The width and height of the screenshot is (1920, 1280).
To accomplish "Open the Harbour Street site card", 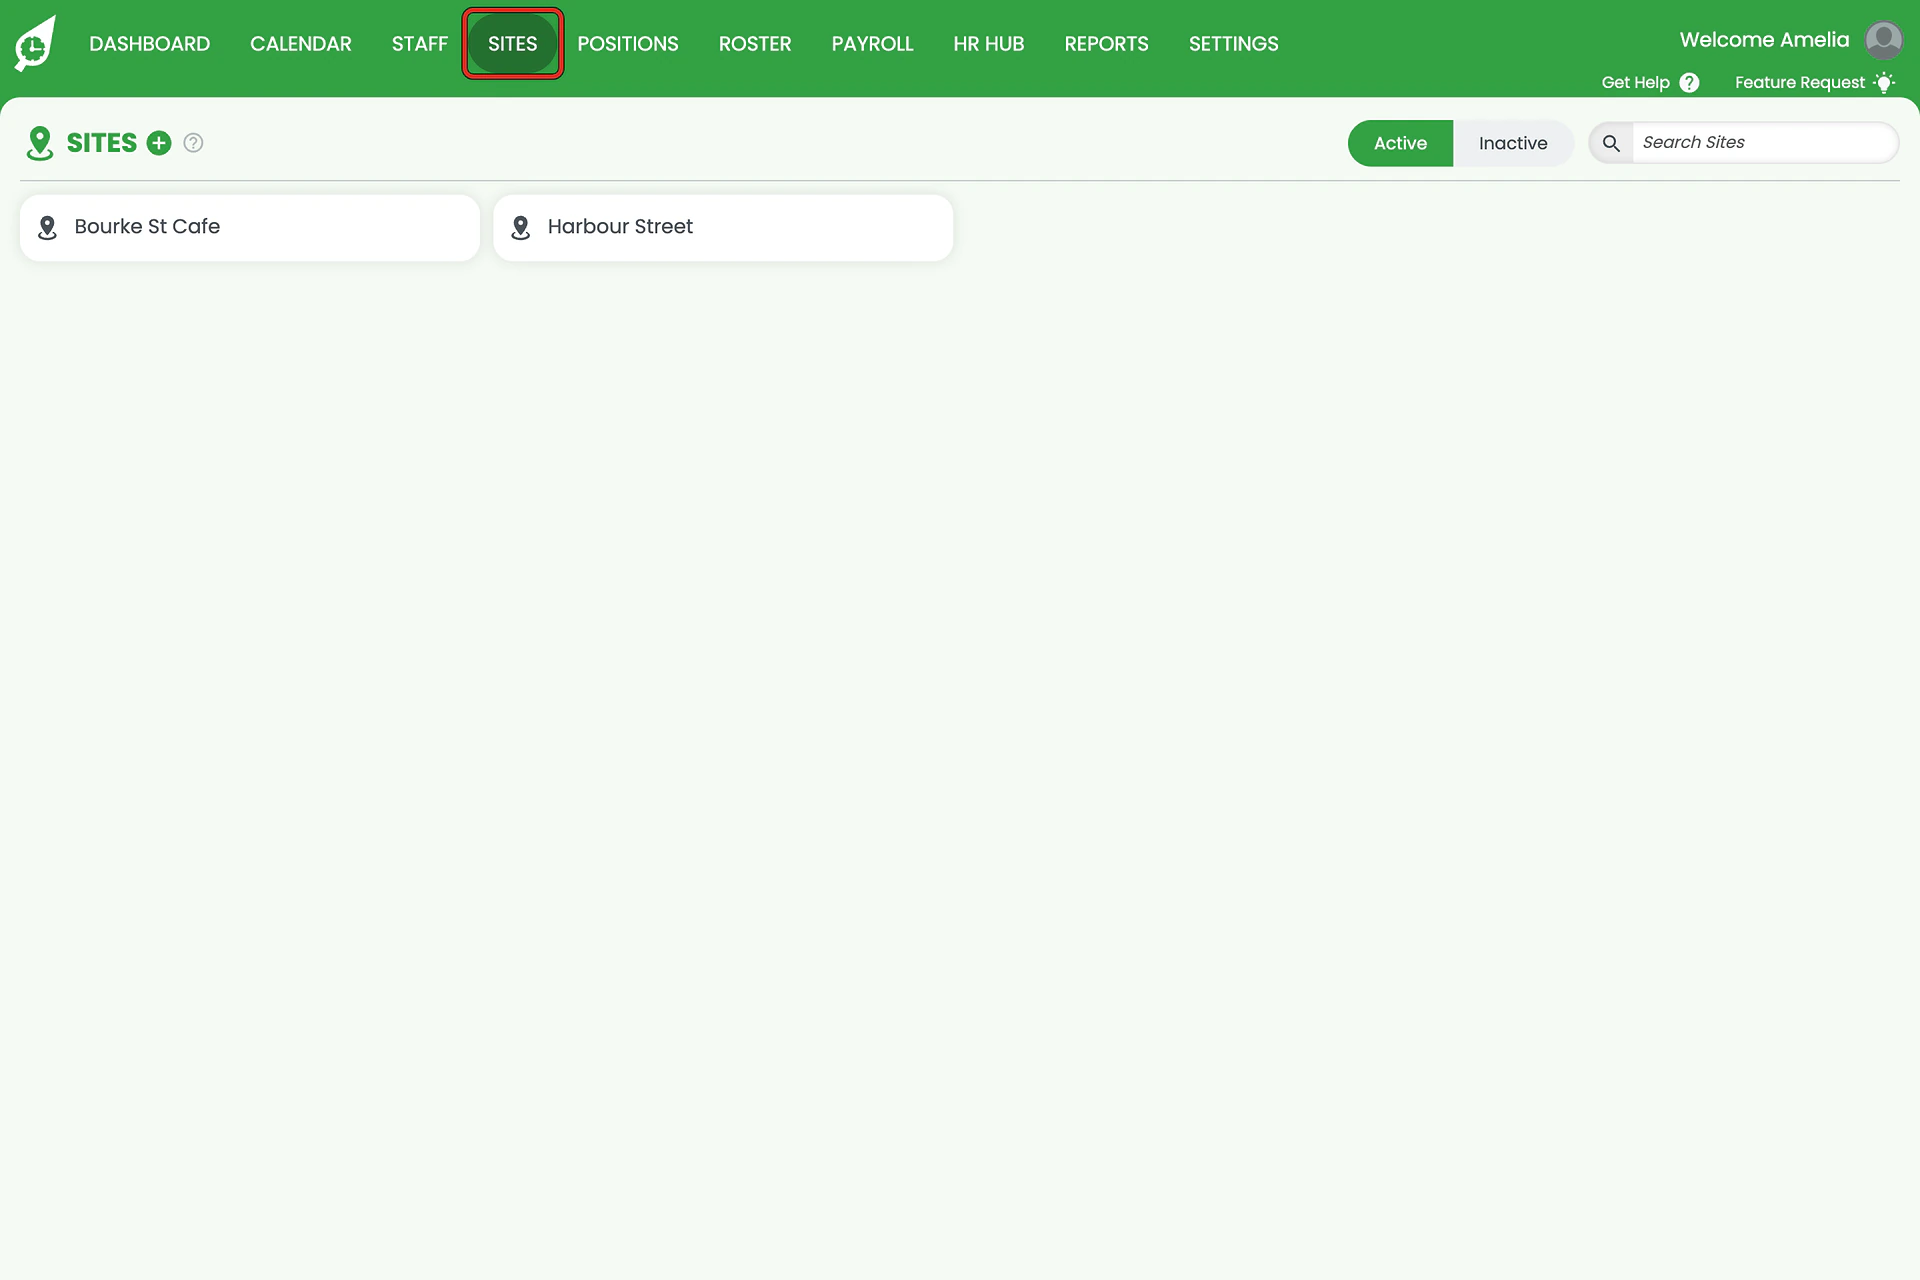I will pos(723,228).
